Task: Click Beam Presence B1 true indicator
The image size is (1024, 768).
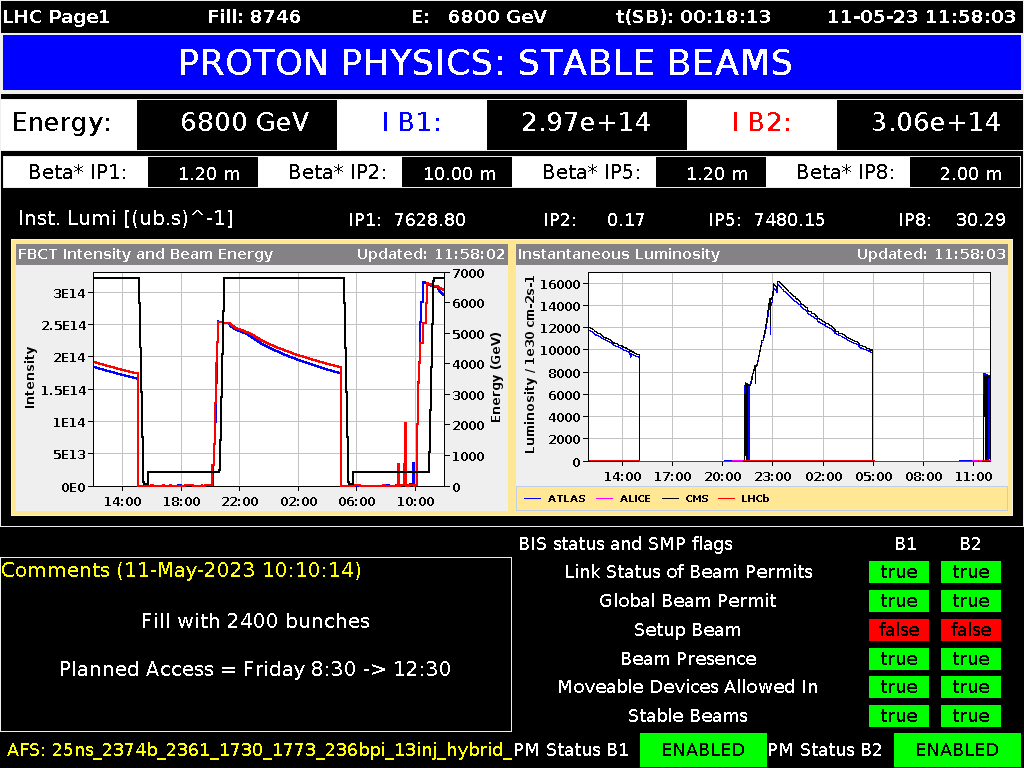Action: [899, 658]
